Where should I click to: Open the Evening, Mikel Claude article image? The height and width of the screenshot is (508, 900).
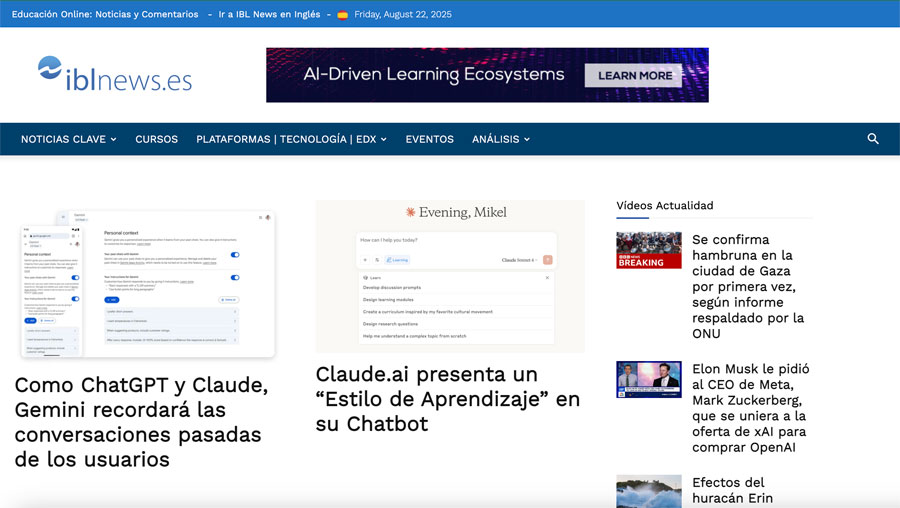(x=450, y=276)
